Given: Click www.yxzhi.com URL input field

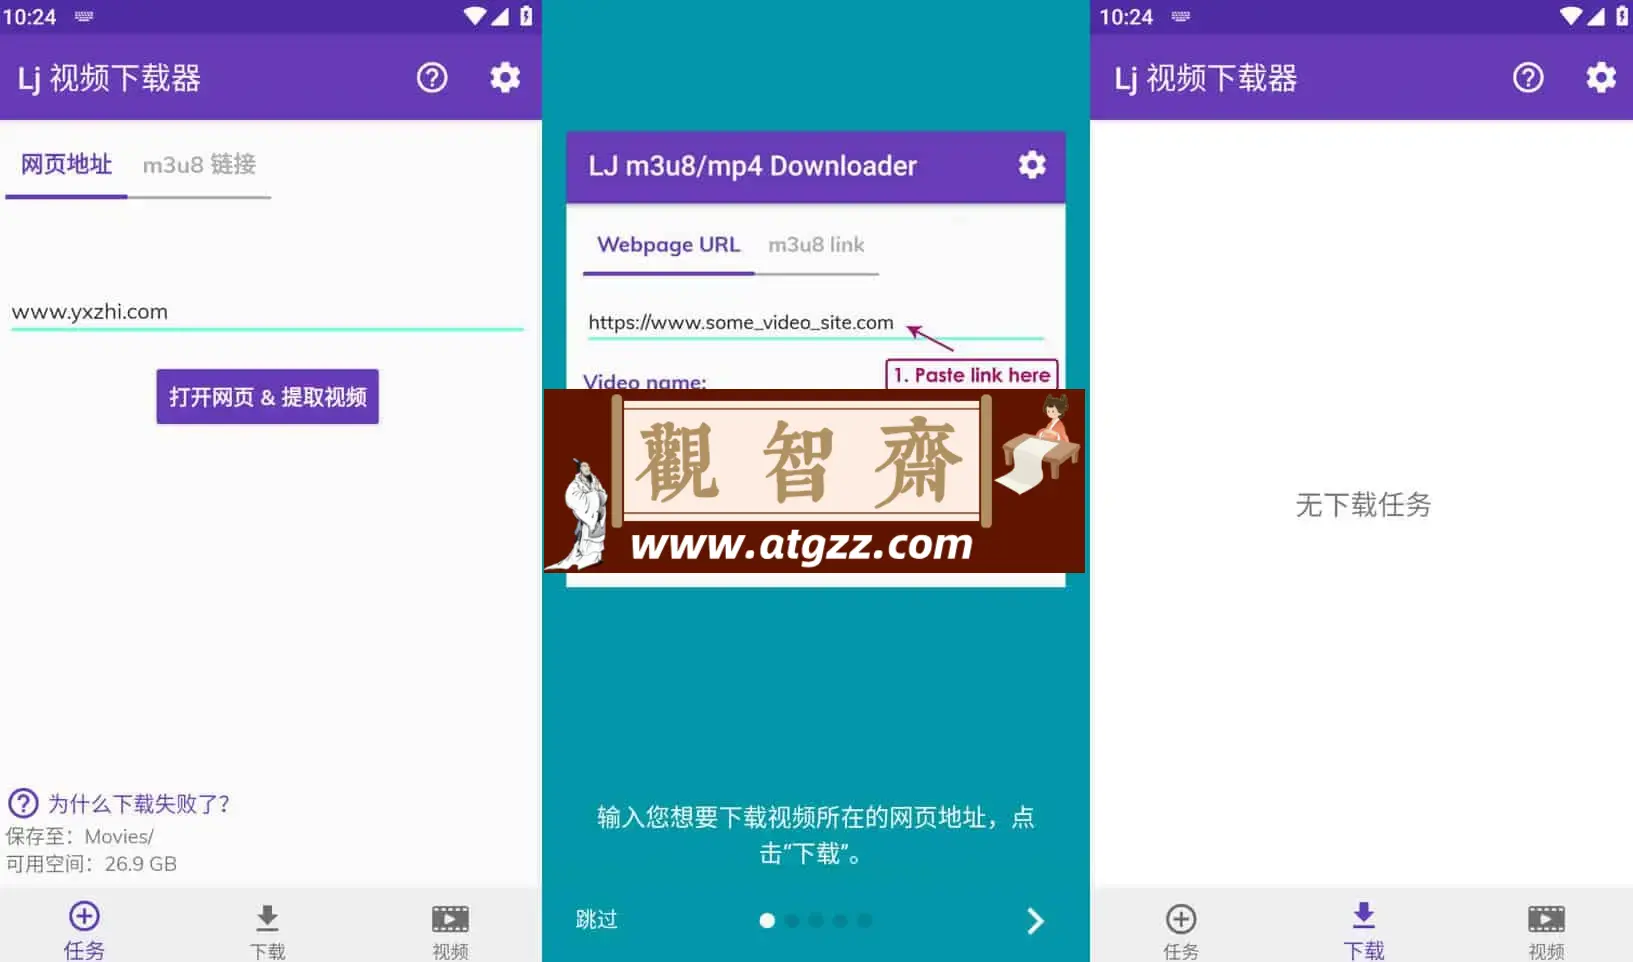Looking at the screenshot, I should [267, 312].
